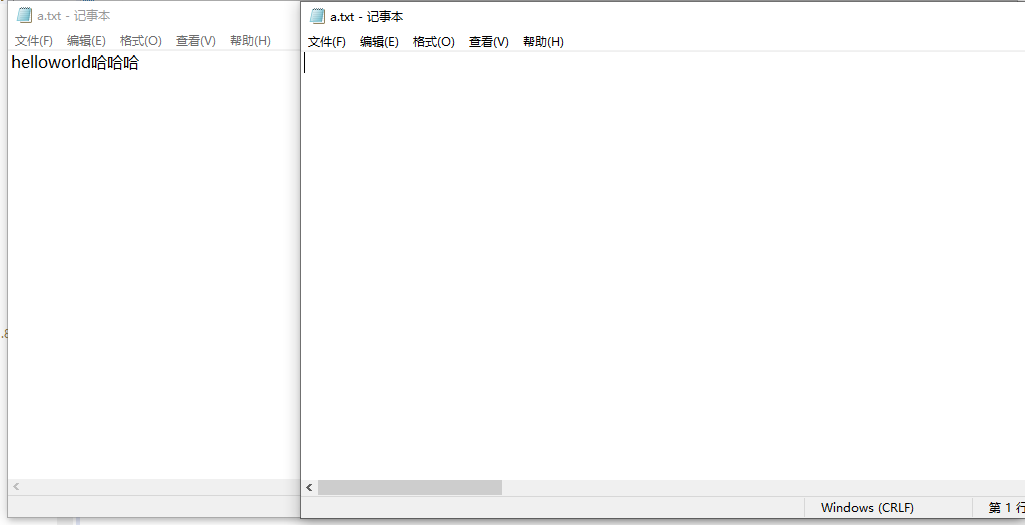Open 编辑(E) menu in background Notepad window
1025x525 pixels.
(x=86, y=41)
